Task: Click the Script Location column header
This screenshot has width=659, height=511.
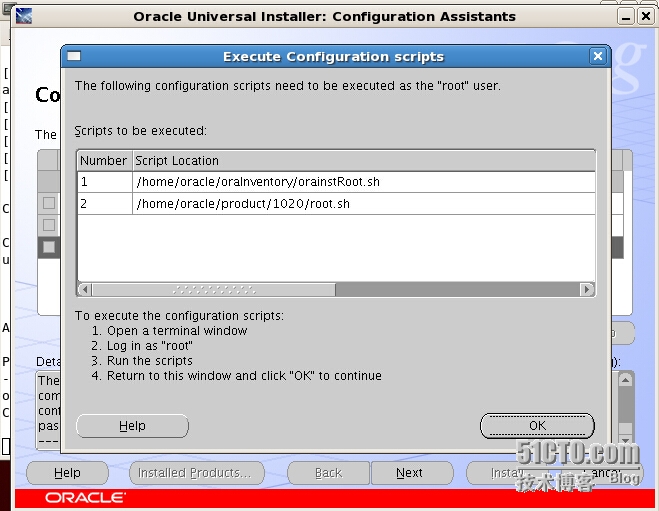Action: pyautogui.click(x=364, y=161)
